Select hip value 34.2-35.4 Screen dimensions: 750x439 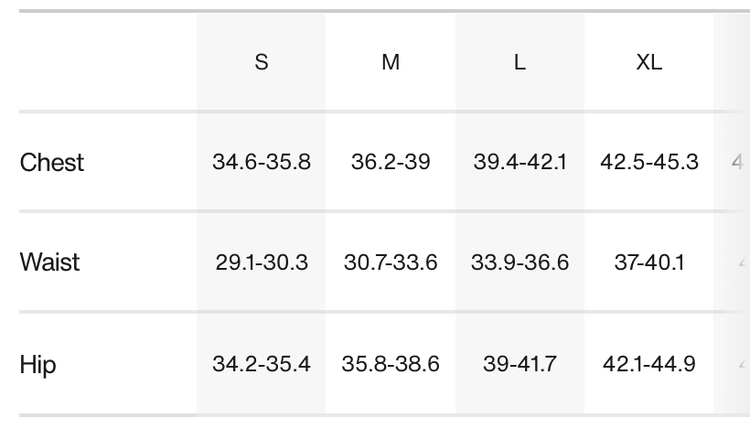pos(261,364)
